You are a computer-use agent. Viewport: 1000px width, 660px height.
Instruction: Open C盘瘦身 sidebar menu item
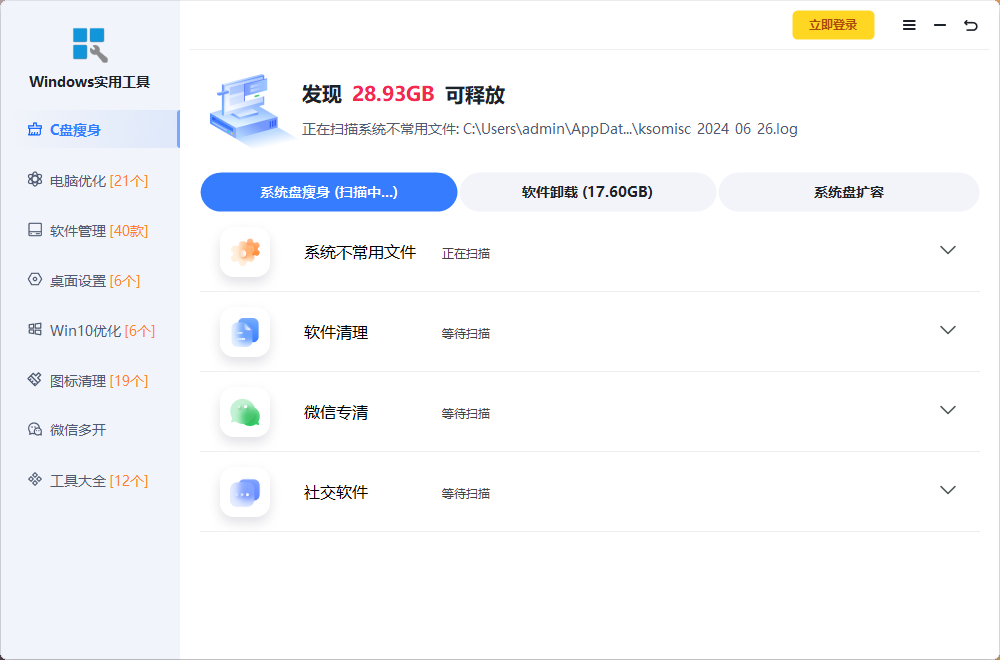90,129
